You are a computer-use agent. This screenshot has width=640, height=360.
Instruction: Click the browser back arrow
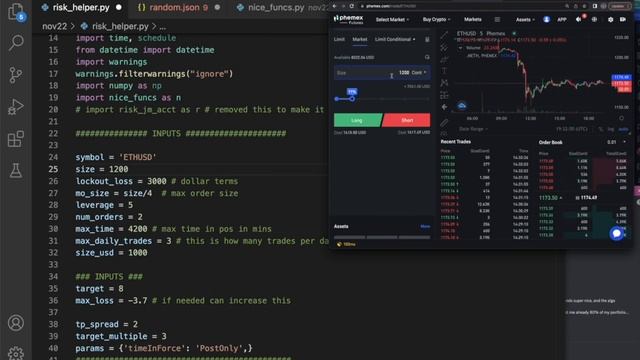pos(334,6)
